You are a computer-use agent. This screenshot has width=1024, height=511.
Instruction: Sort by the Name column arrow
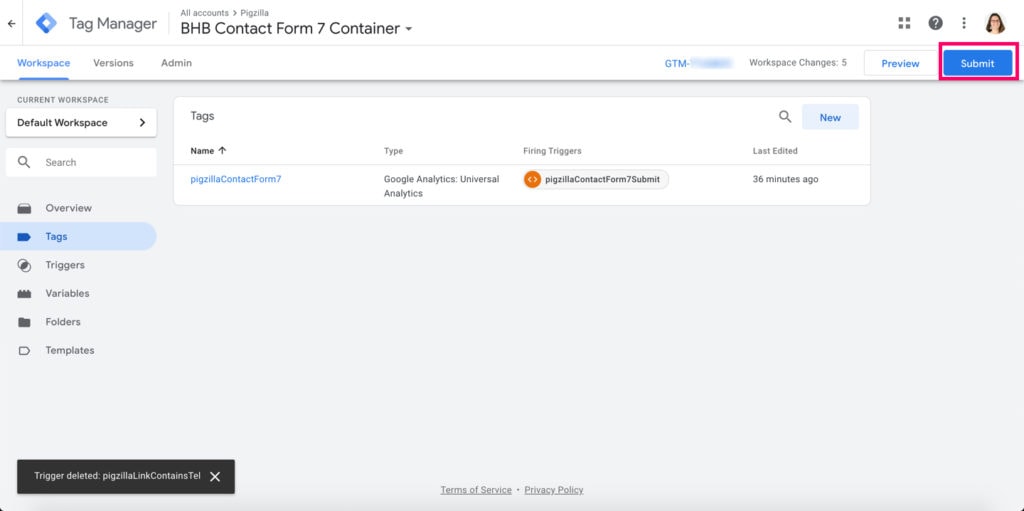tap(222, 150)
